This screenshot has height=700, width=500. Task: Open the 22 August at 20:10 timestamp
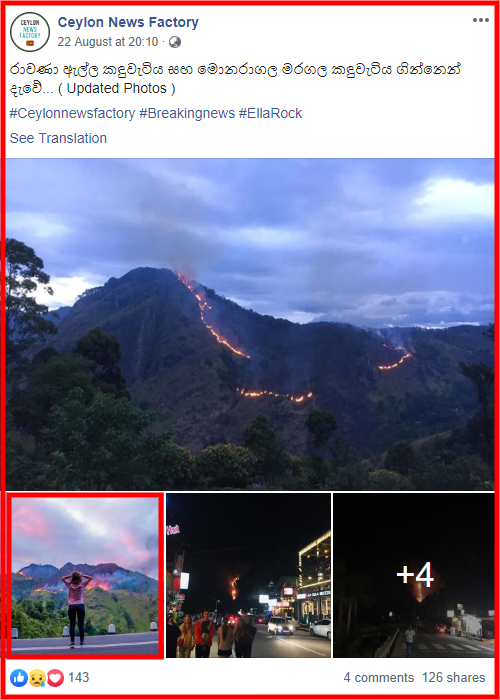[x=108, y=42]
